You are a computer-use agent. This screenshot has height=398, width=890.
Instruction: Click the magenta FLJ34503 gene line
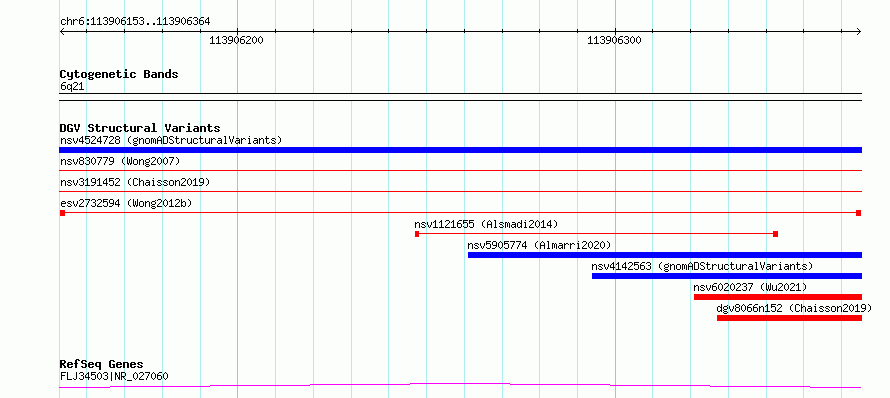point(460,386)
